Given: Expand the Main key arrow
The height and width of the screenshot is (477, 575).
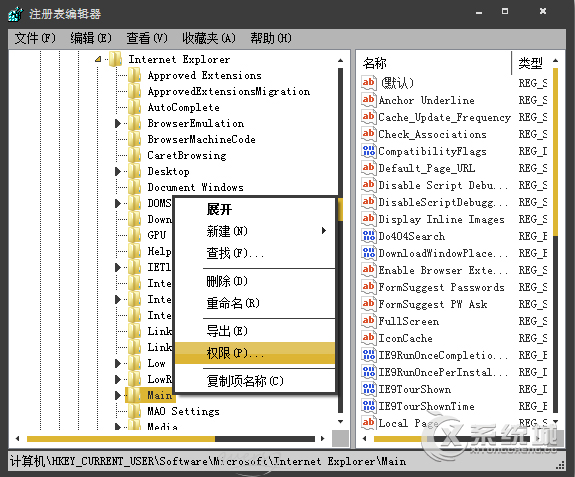Looking at the screenshot, I should point(118,395).
